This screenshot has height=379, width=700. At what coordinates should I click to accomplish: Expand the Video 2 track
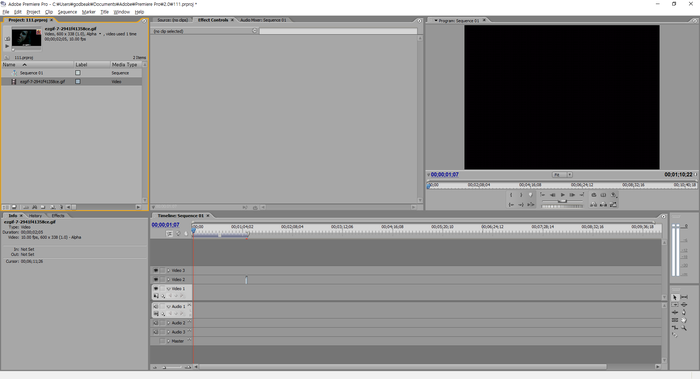(168, 279)
